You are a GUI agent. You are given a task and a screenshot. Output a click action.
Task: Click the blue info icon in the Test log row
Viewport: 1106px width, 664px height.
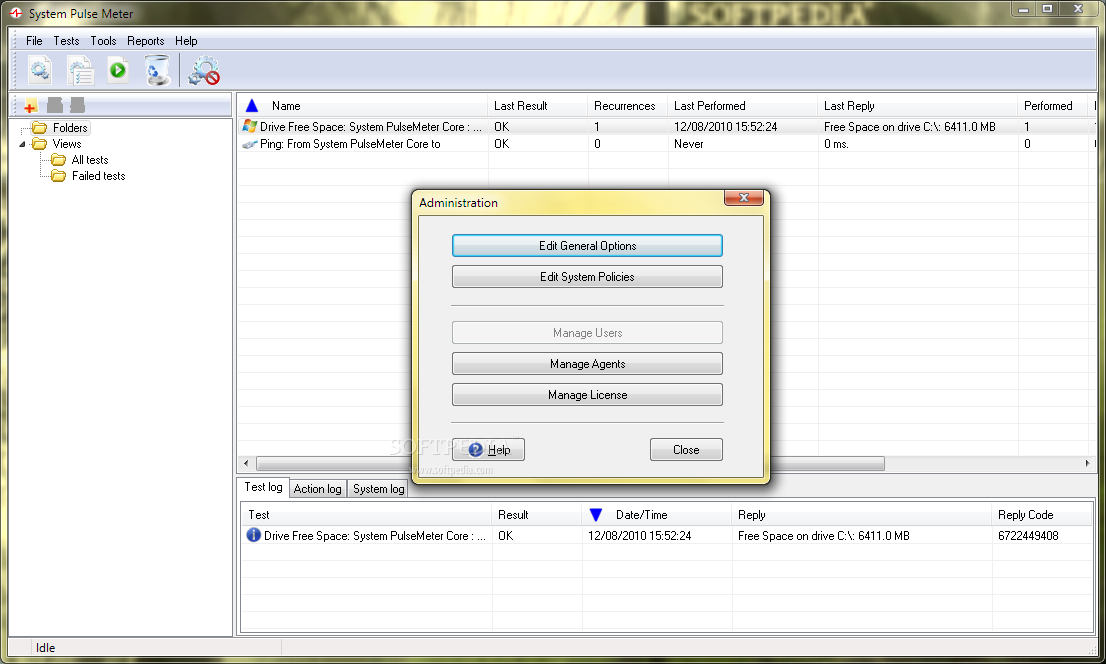point(253,536)
